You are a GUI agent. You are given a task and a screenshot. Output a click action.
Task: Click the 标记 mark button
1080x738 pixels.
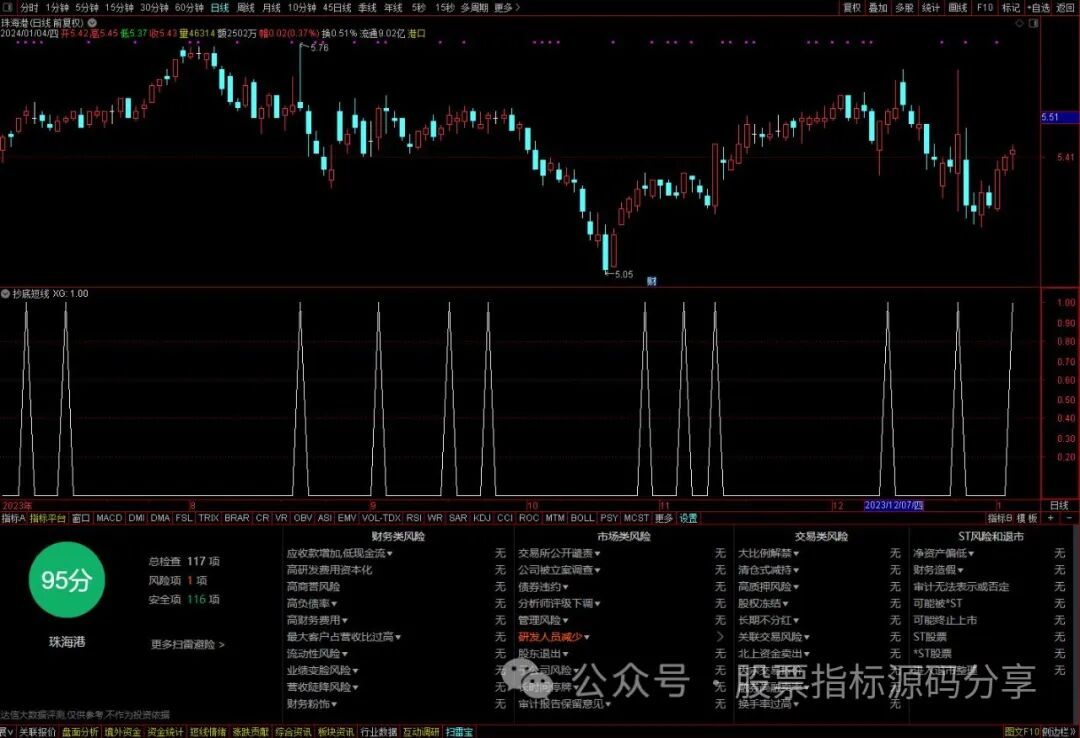click(1011, 7)
